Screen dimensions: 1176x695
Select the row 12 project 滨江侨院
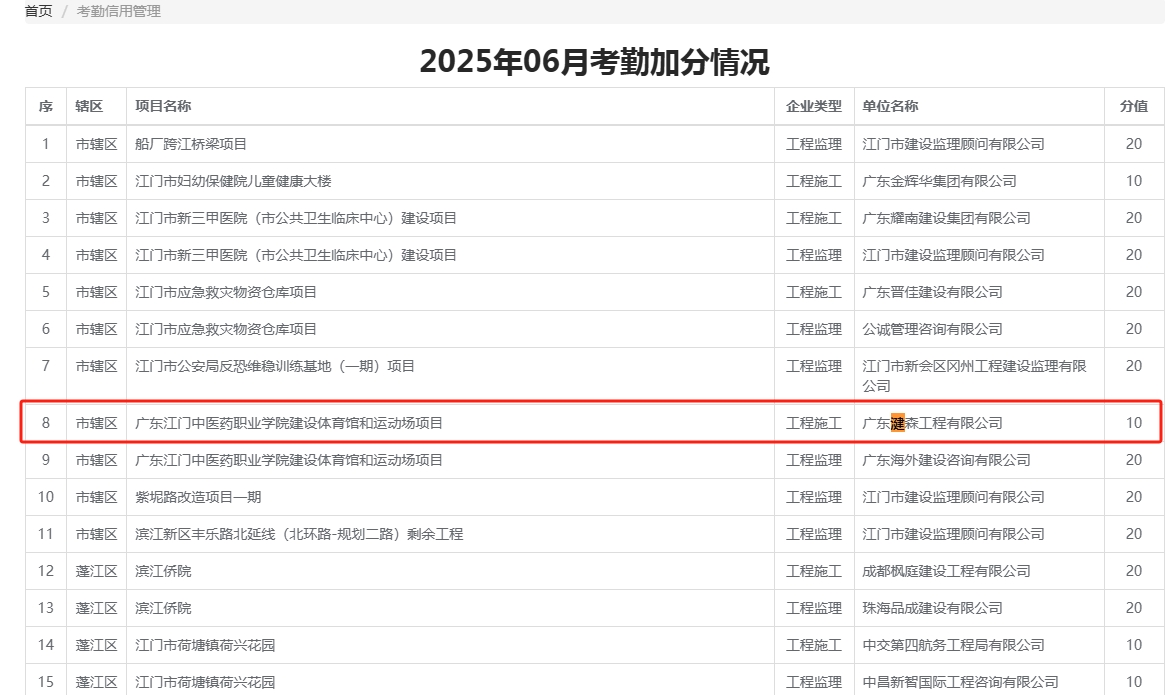click(164, 571)
